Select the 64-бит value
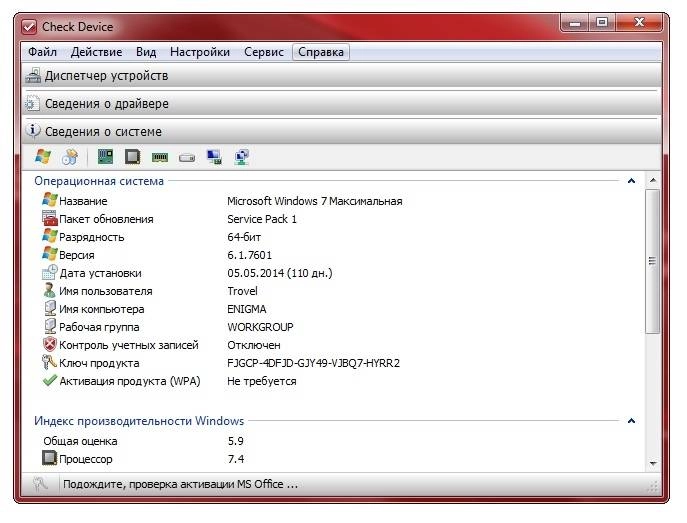Screen dimensions: 687x523 click(x=244, y=237)
